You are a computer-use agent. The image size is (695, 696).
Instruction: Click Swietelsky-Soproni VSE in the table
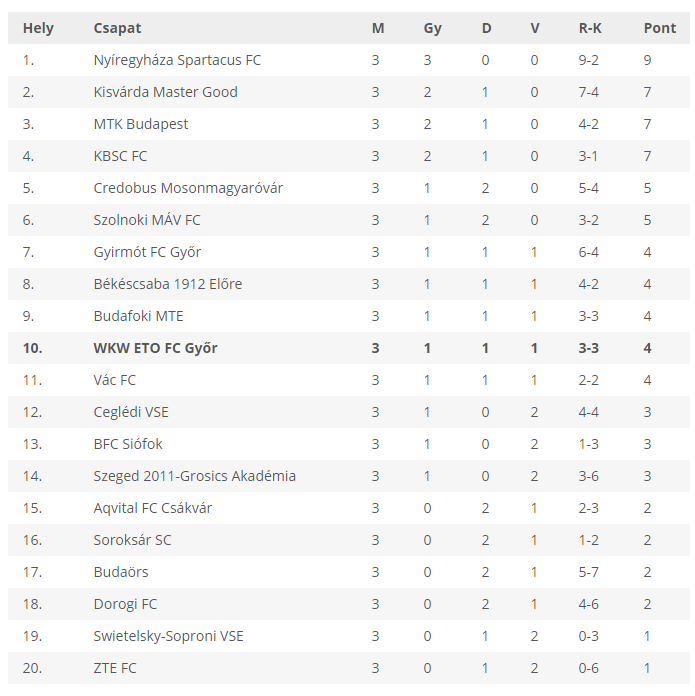click(x=168, y=636)
